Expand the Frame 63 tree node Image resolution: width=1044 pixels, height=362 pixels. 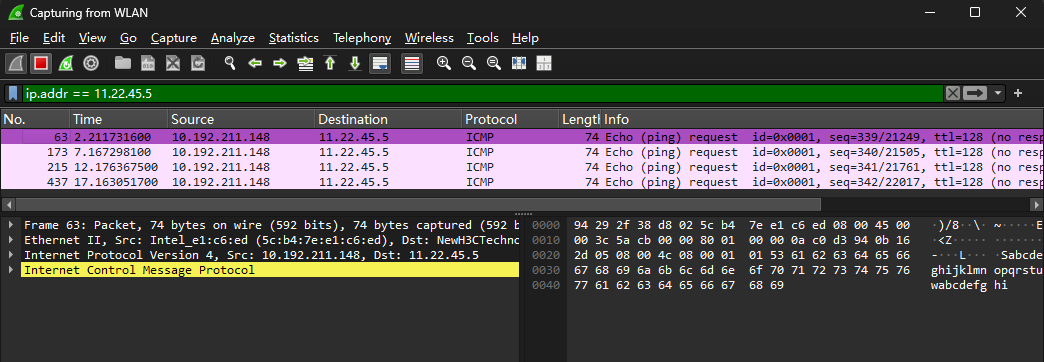[11, 224]
